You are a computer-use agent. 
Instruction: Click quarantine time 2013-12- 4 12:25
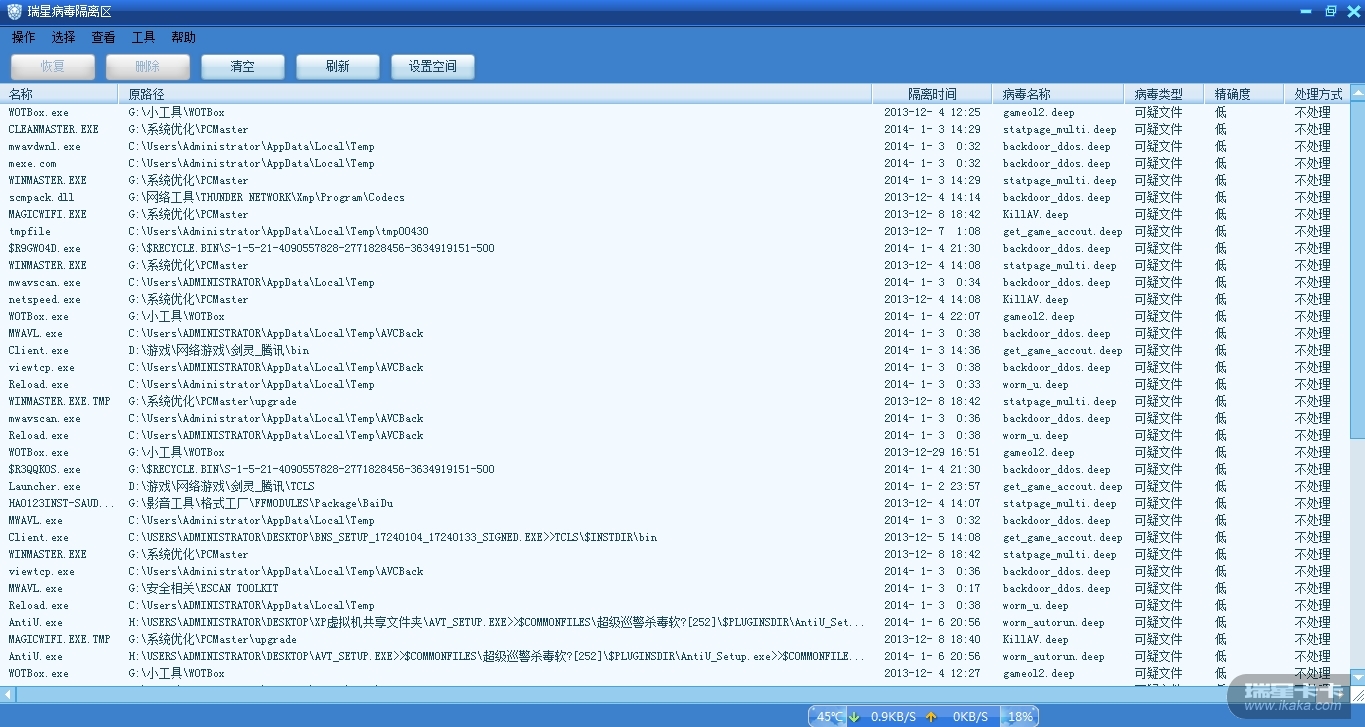(932, 112)
